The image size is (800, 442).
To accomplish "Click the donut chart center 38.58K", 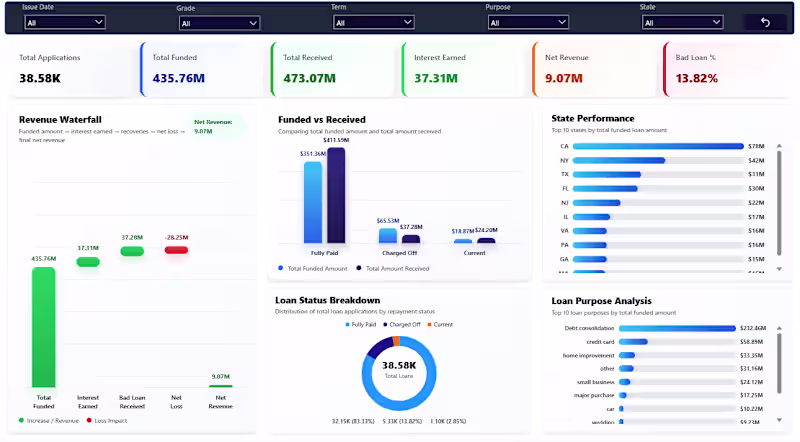I will pos(399,365).
